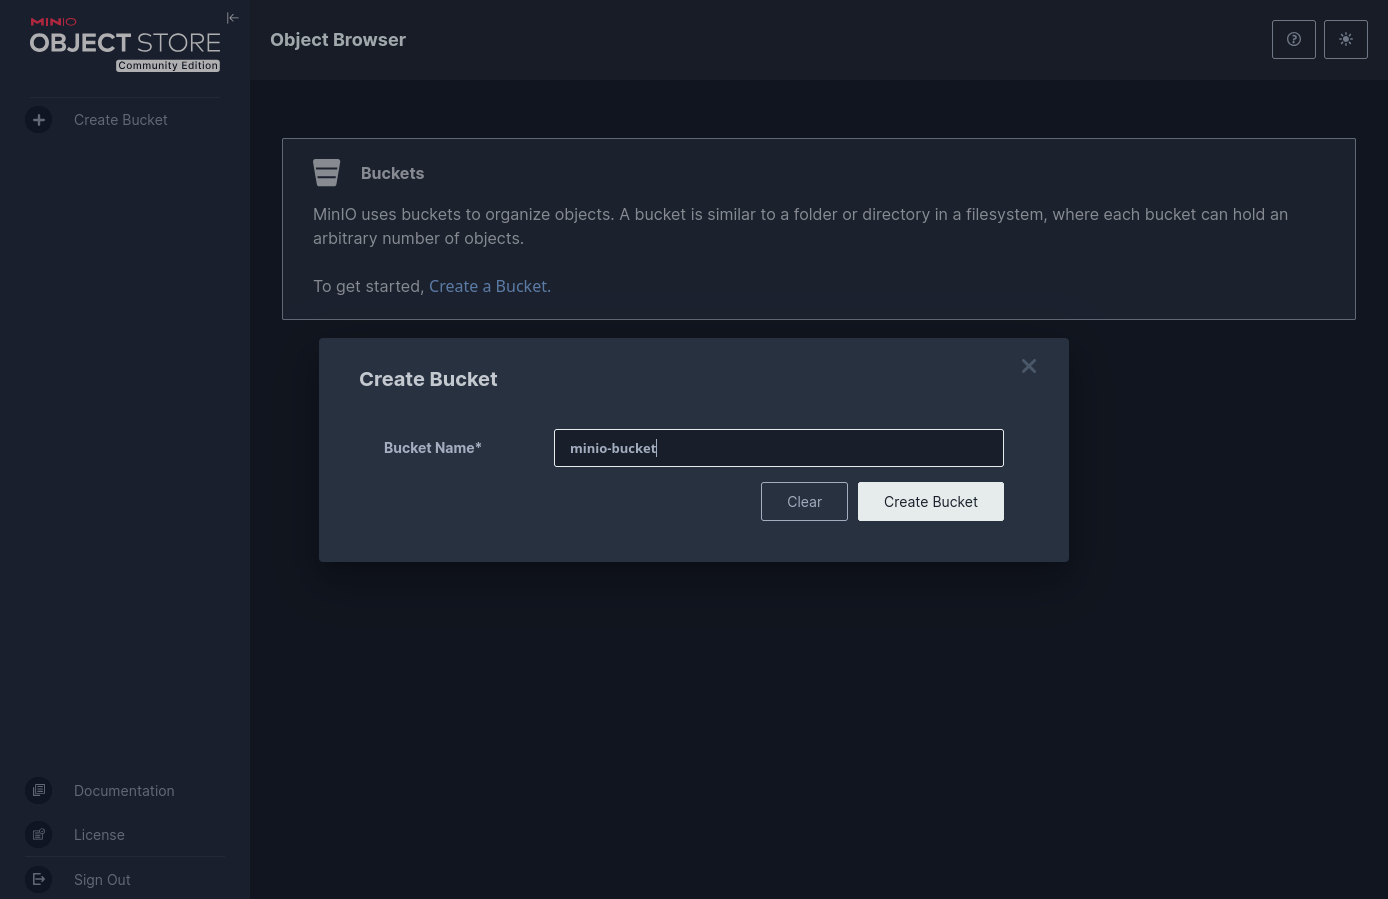Close the Create Bucket dialog with X
This screenshot has width=1388, height=899.
click(x=1028, y=366)
